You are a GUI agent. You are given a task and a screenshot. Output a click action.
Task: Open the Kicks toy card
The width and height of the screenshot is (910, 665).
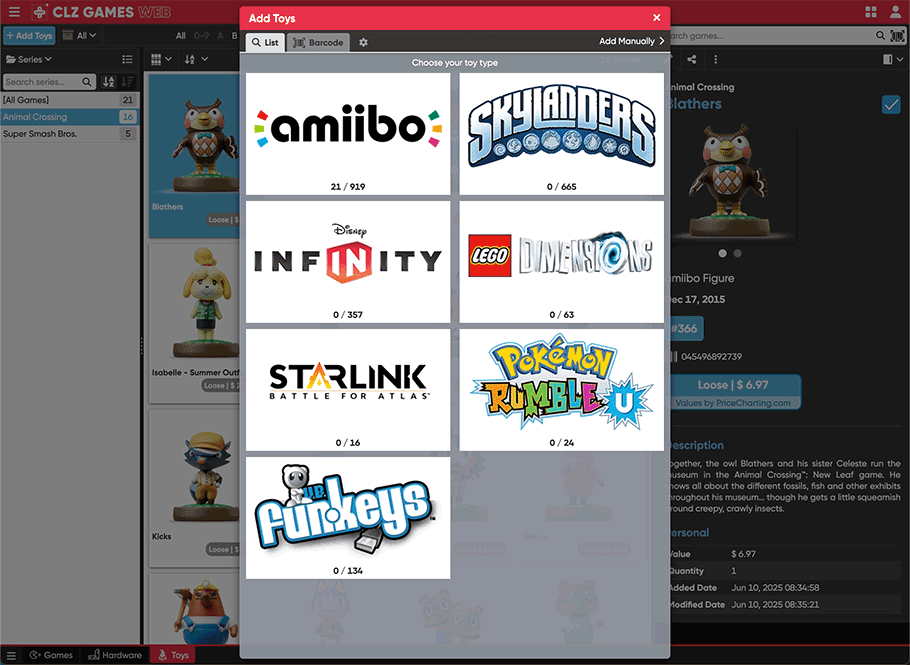194,488
